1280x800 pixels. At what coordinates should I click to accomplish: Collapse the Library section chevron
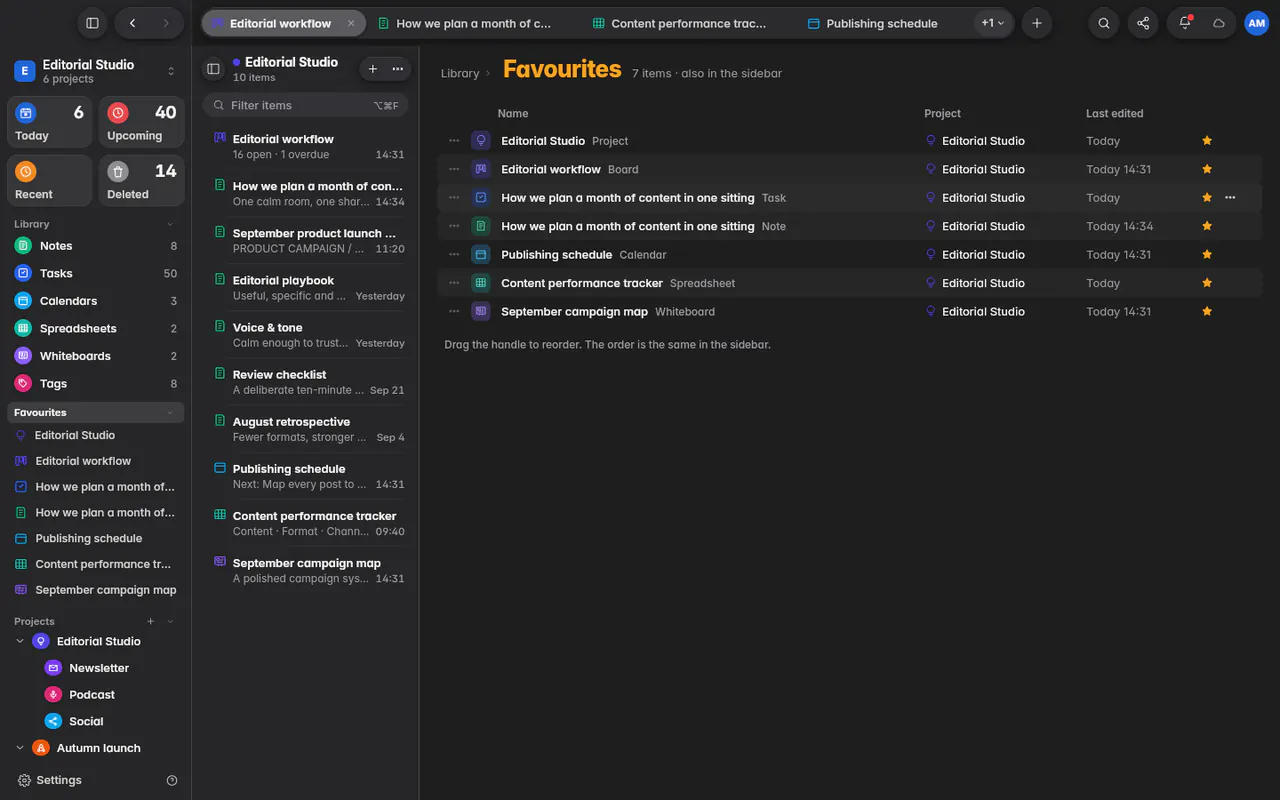click(170, 224)
